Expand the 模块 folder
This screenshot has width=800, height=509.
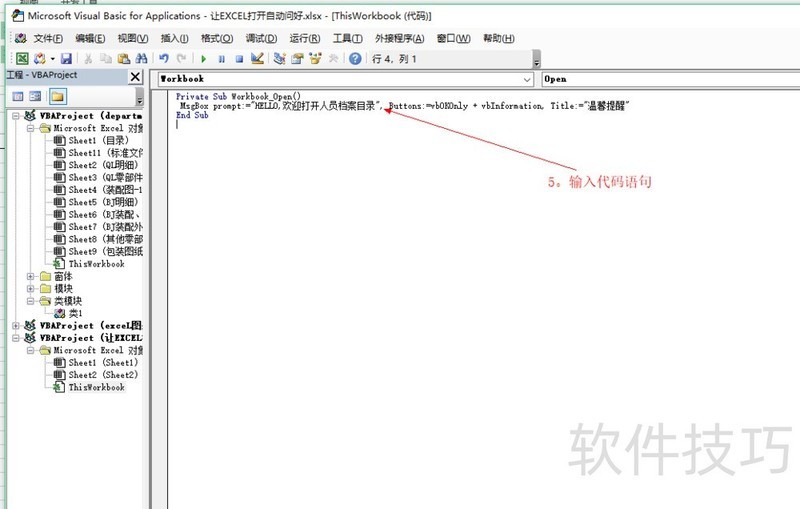click(x=31, y=289)
